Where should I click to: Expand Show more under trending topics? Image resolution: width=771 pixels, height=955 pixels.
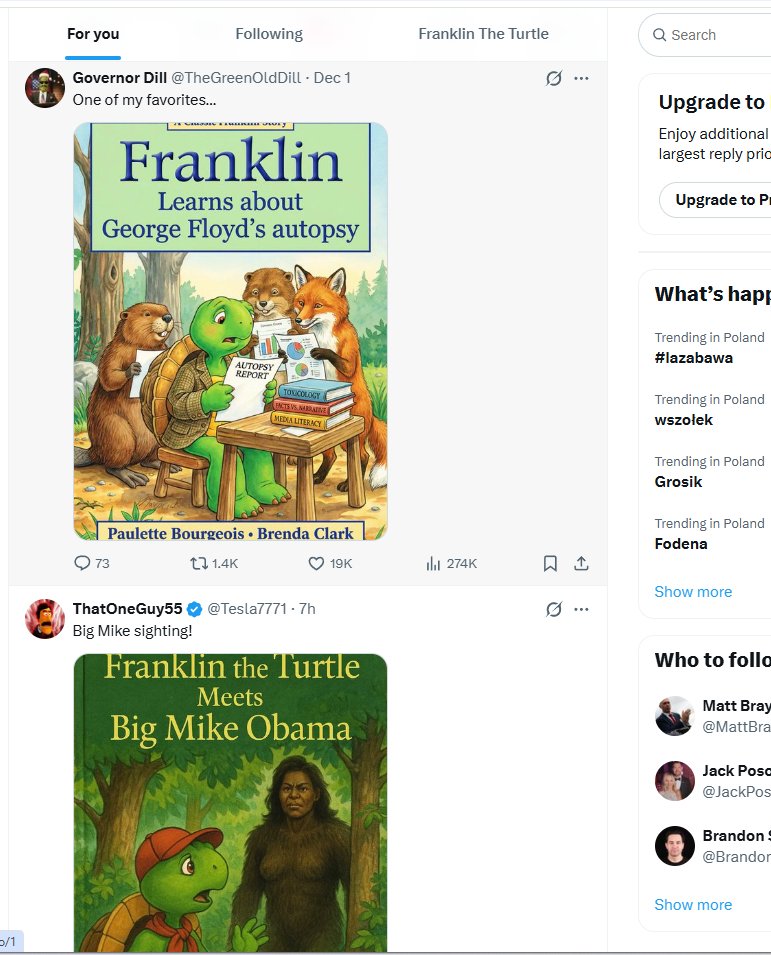[x=693, y=592]
